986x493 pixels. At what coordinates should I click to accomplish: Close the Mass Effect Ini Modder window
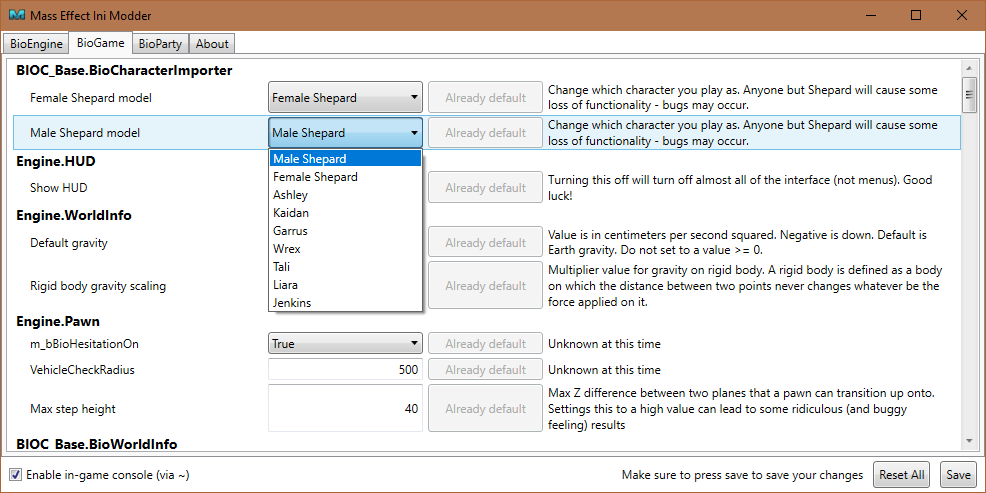[x=961, y=15]
